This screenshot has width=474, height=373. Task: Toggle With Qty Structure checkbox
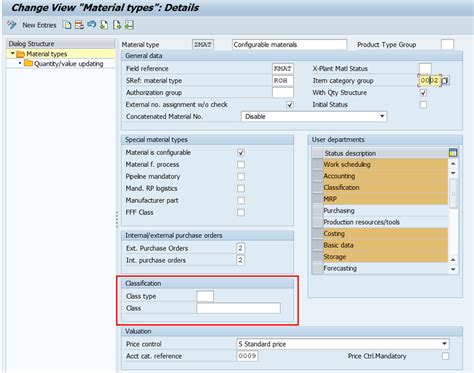tap(423, 93)
